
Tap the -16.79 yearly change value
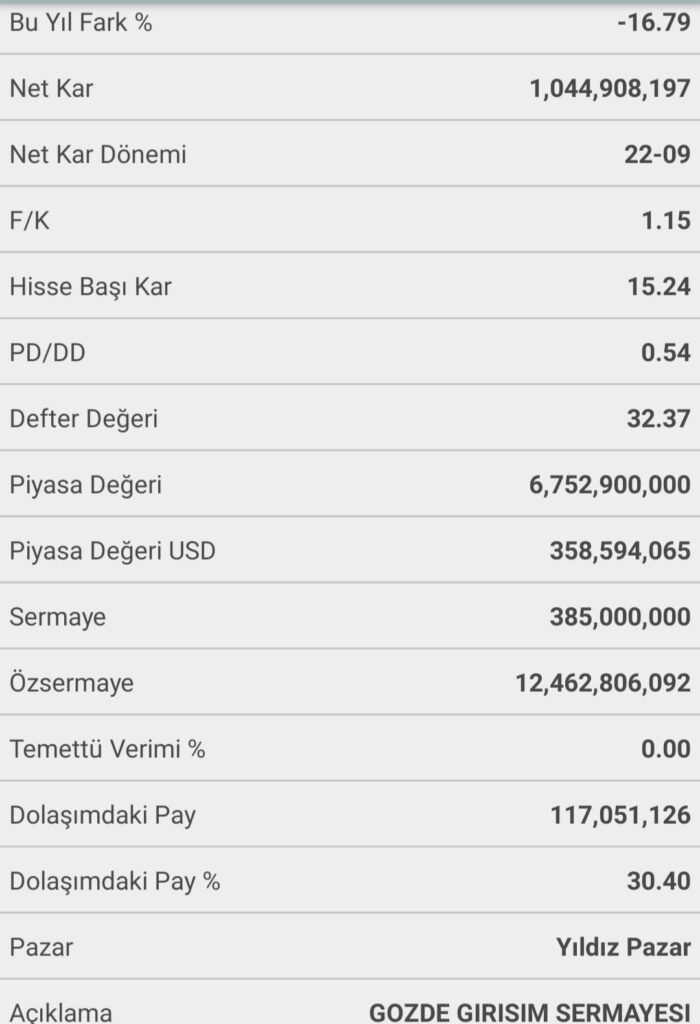coord(654,22)
